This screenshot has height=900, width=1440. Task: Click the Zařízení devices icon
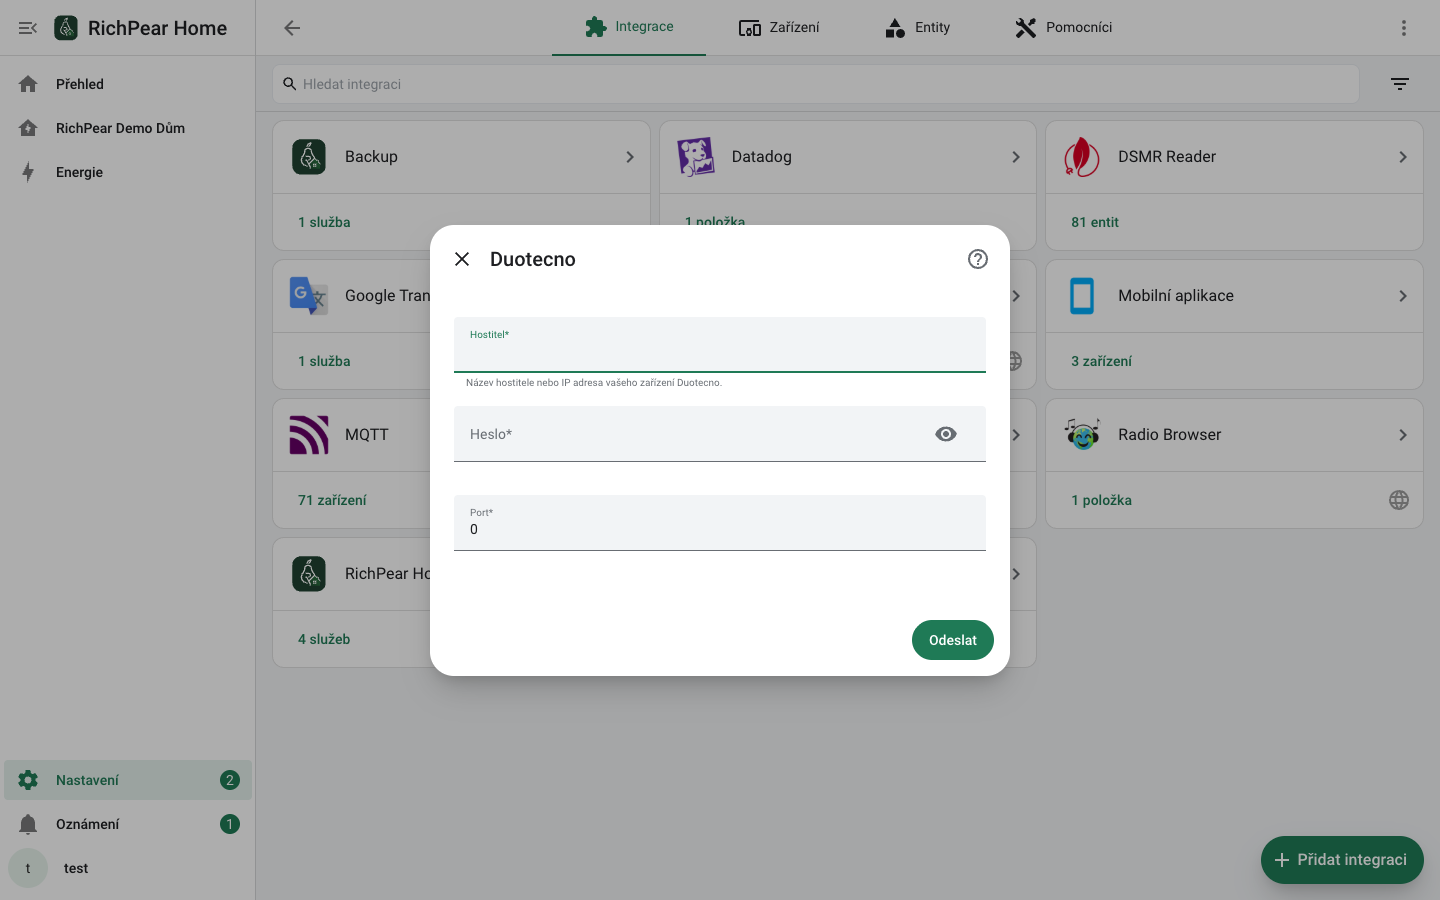[x=750, y=28]
